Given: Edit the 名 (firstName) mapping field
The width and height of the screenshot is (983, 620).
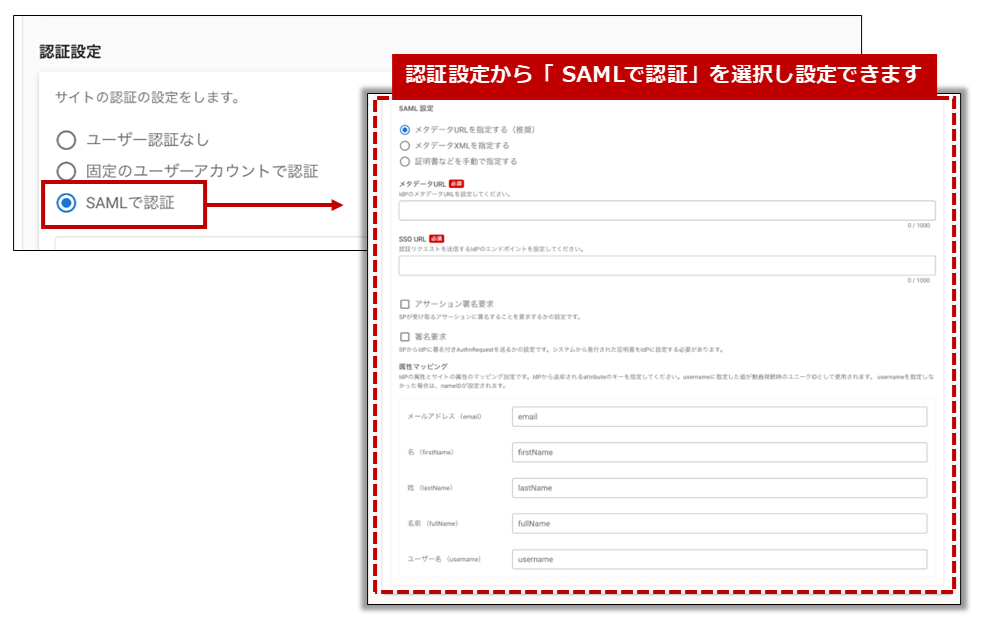Looking at the screenshot, I should [x=719, y=453].
